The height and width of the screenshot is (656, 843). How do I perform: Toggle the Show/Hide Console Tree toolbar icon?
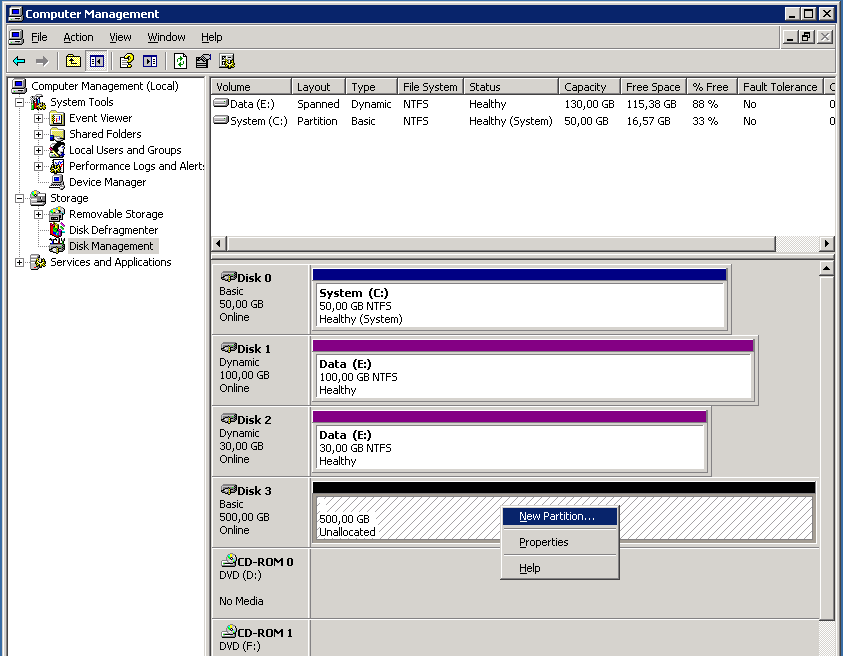pos(97,61)
